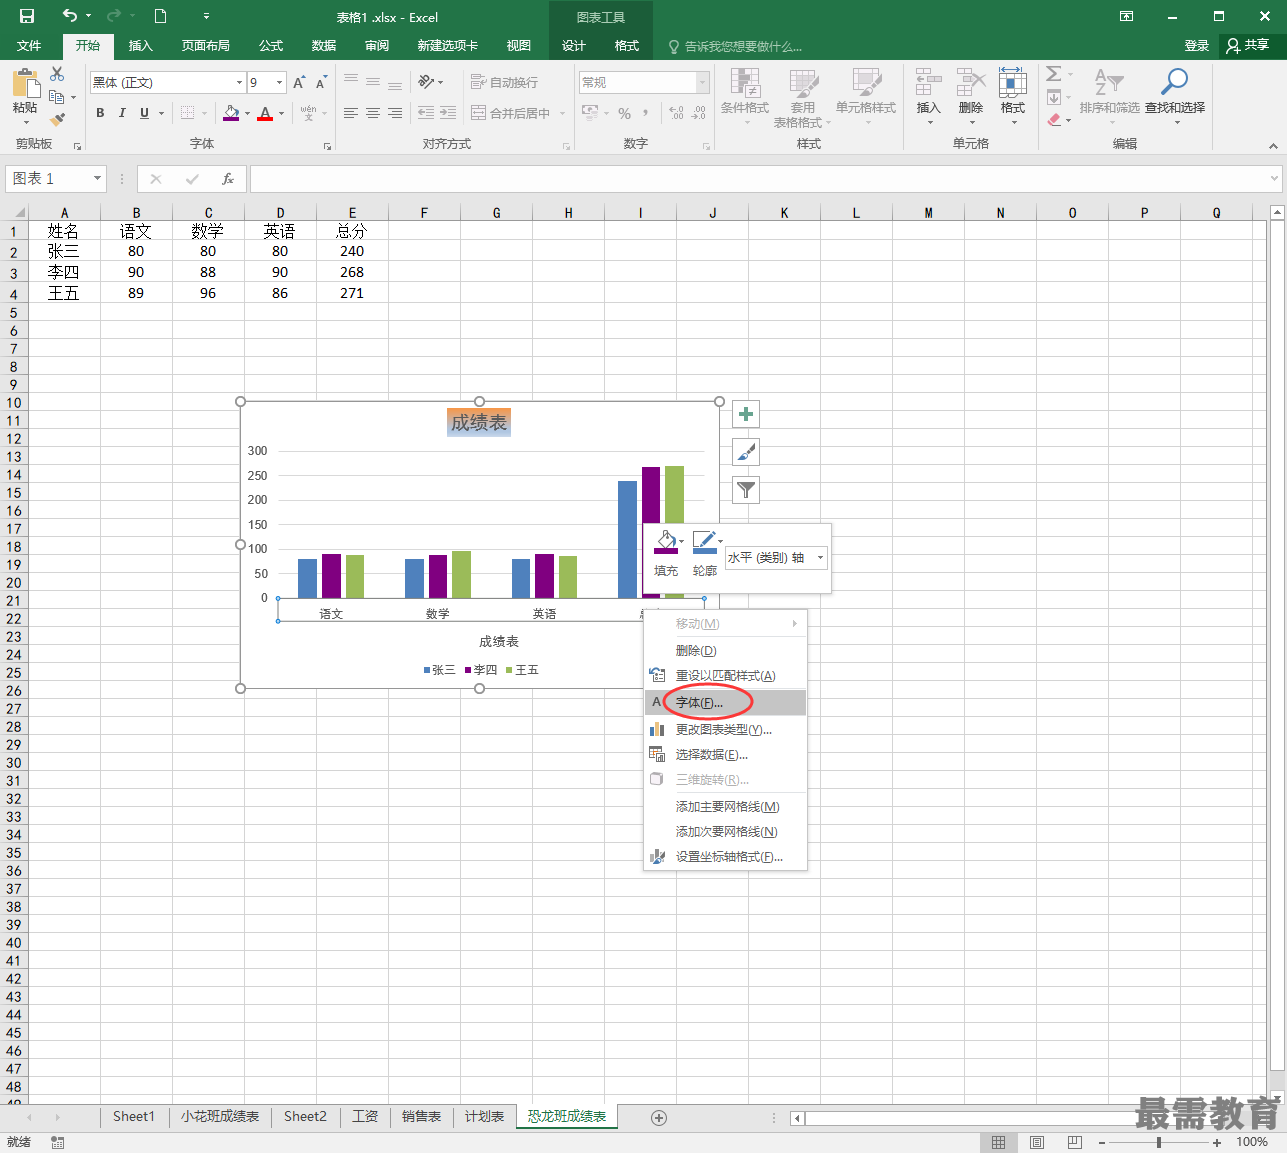Click the Format Painter brush icon

(x=57, y=119)
